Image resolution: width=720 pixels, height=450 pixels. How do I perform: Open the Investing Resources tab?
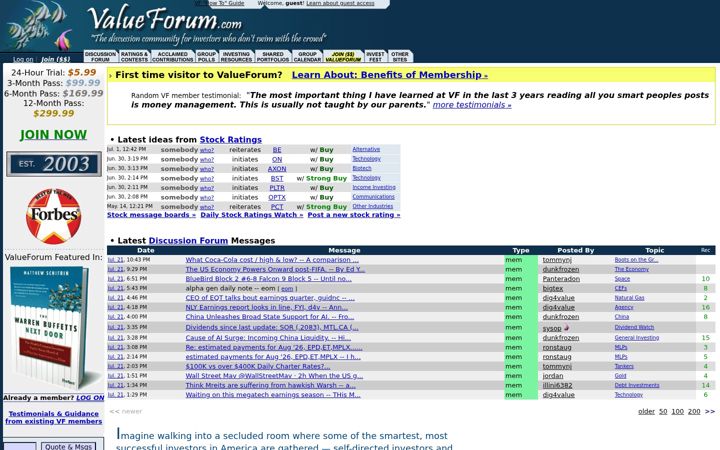236,56
